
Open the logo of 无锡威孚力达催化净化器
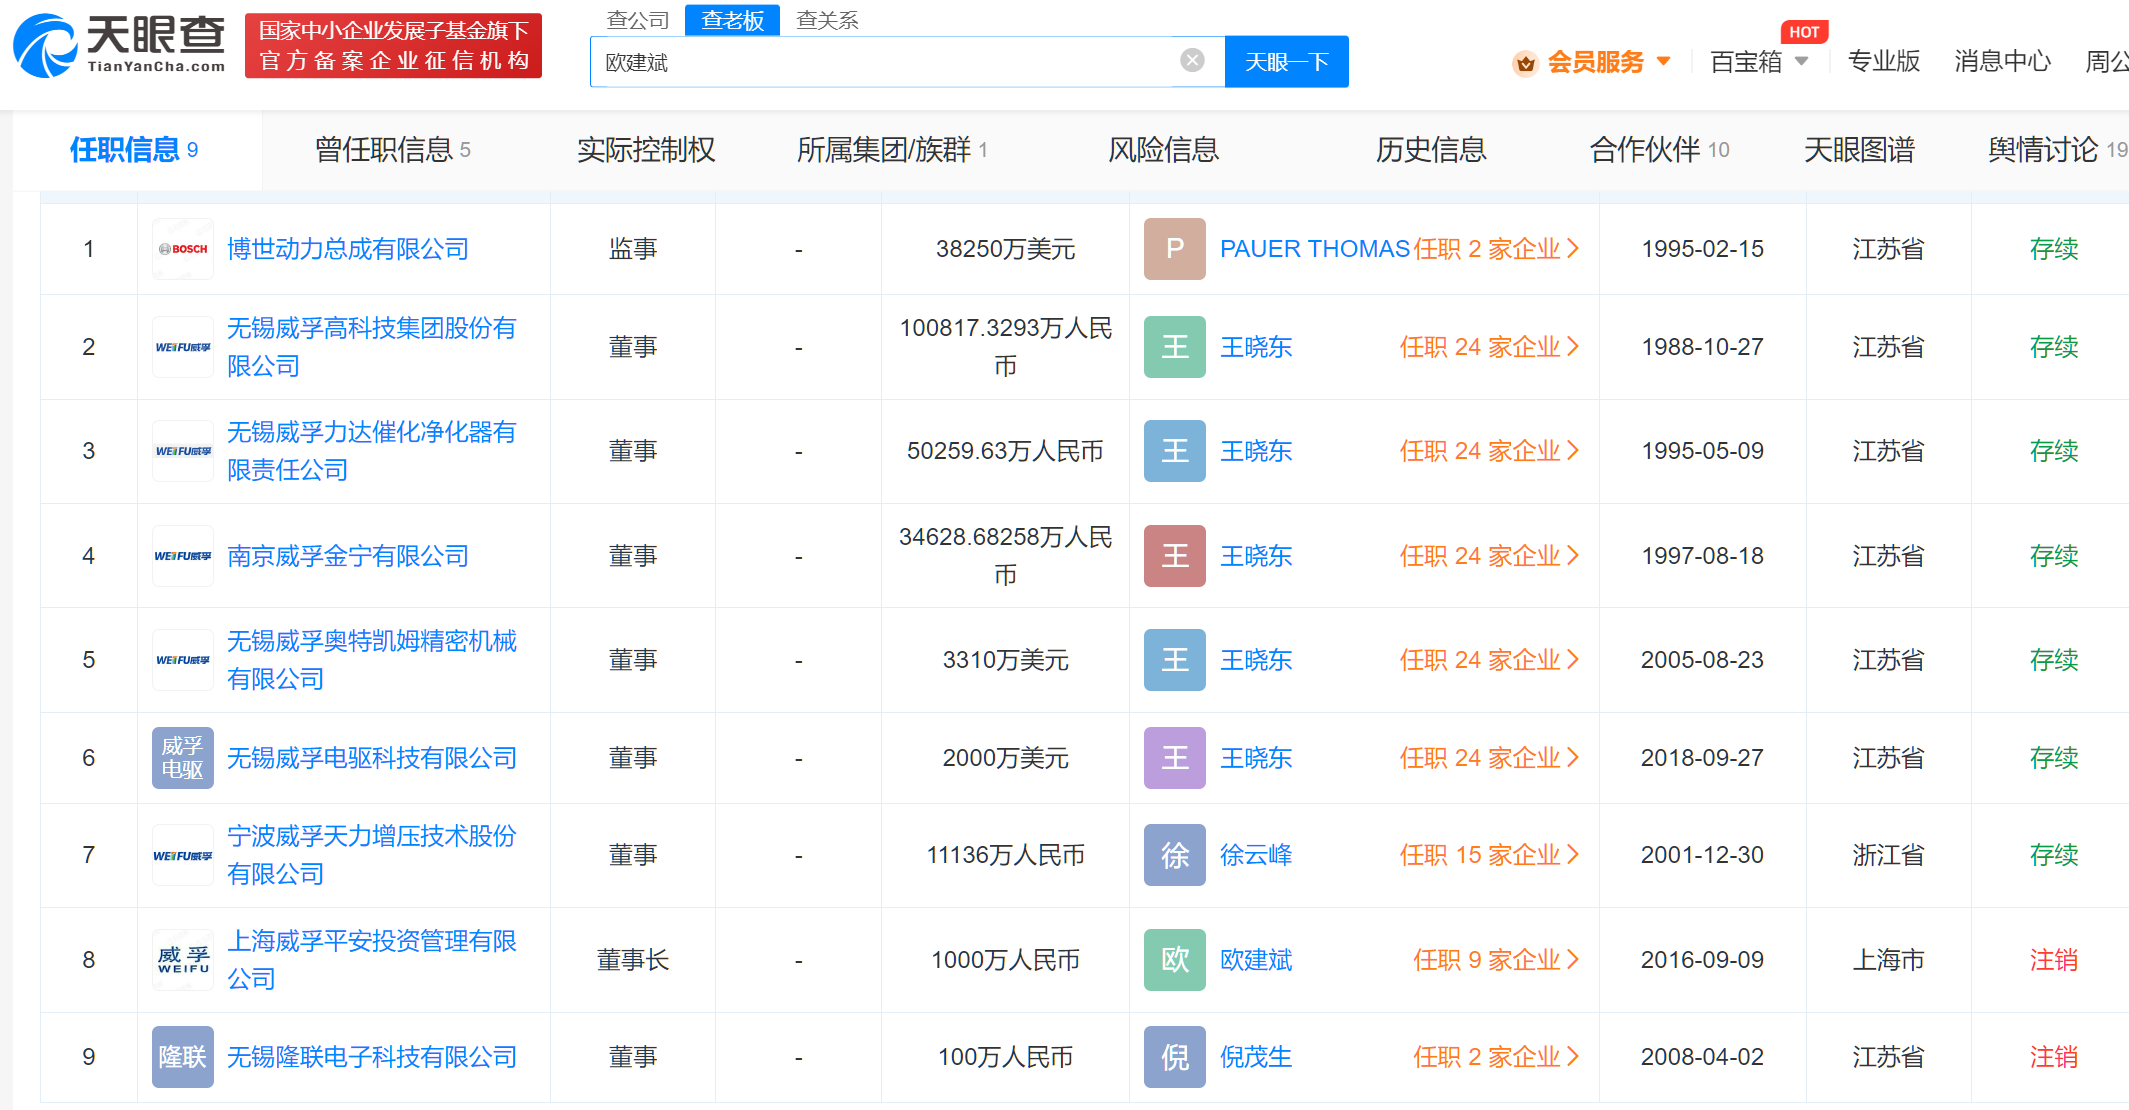tap(183, 451)
